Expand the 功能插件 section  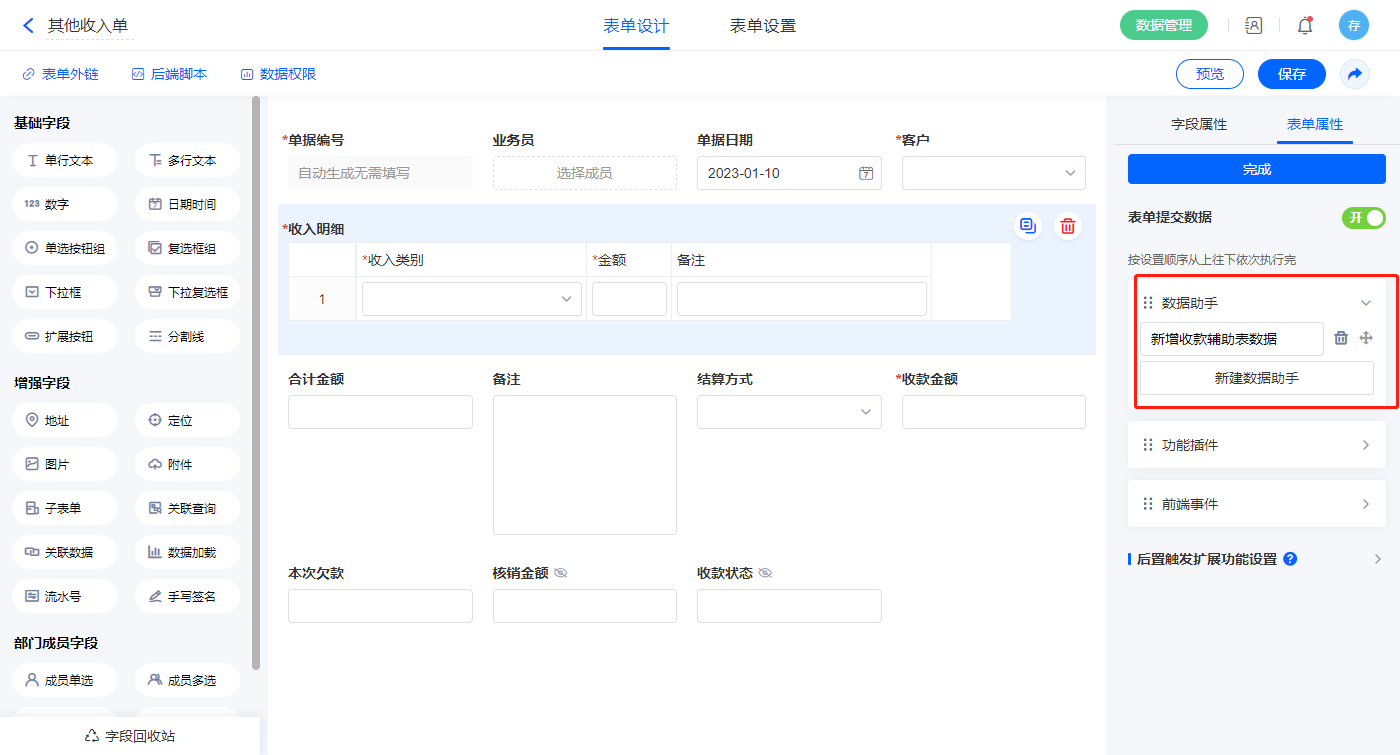[x=1256, y=445]
